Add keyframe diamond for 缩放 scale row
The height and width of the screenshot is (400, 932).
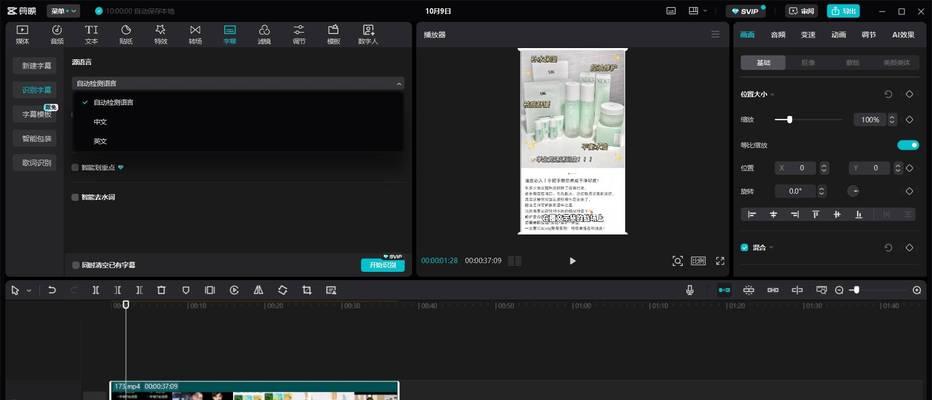pyautogui.click(x=909, y=119)
